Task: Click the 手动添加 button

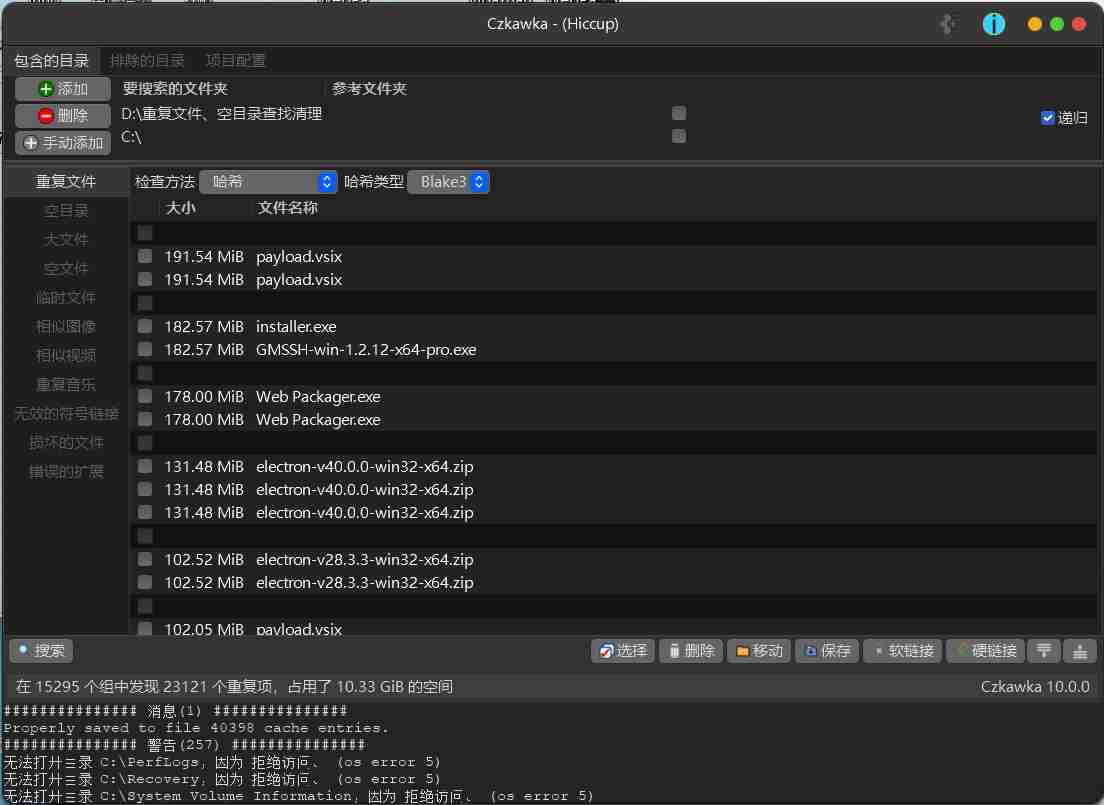Action: [62, 143]
